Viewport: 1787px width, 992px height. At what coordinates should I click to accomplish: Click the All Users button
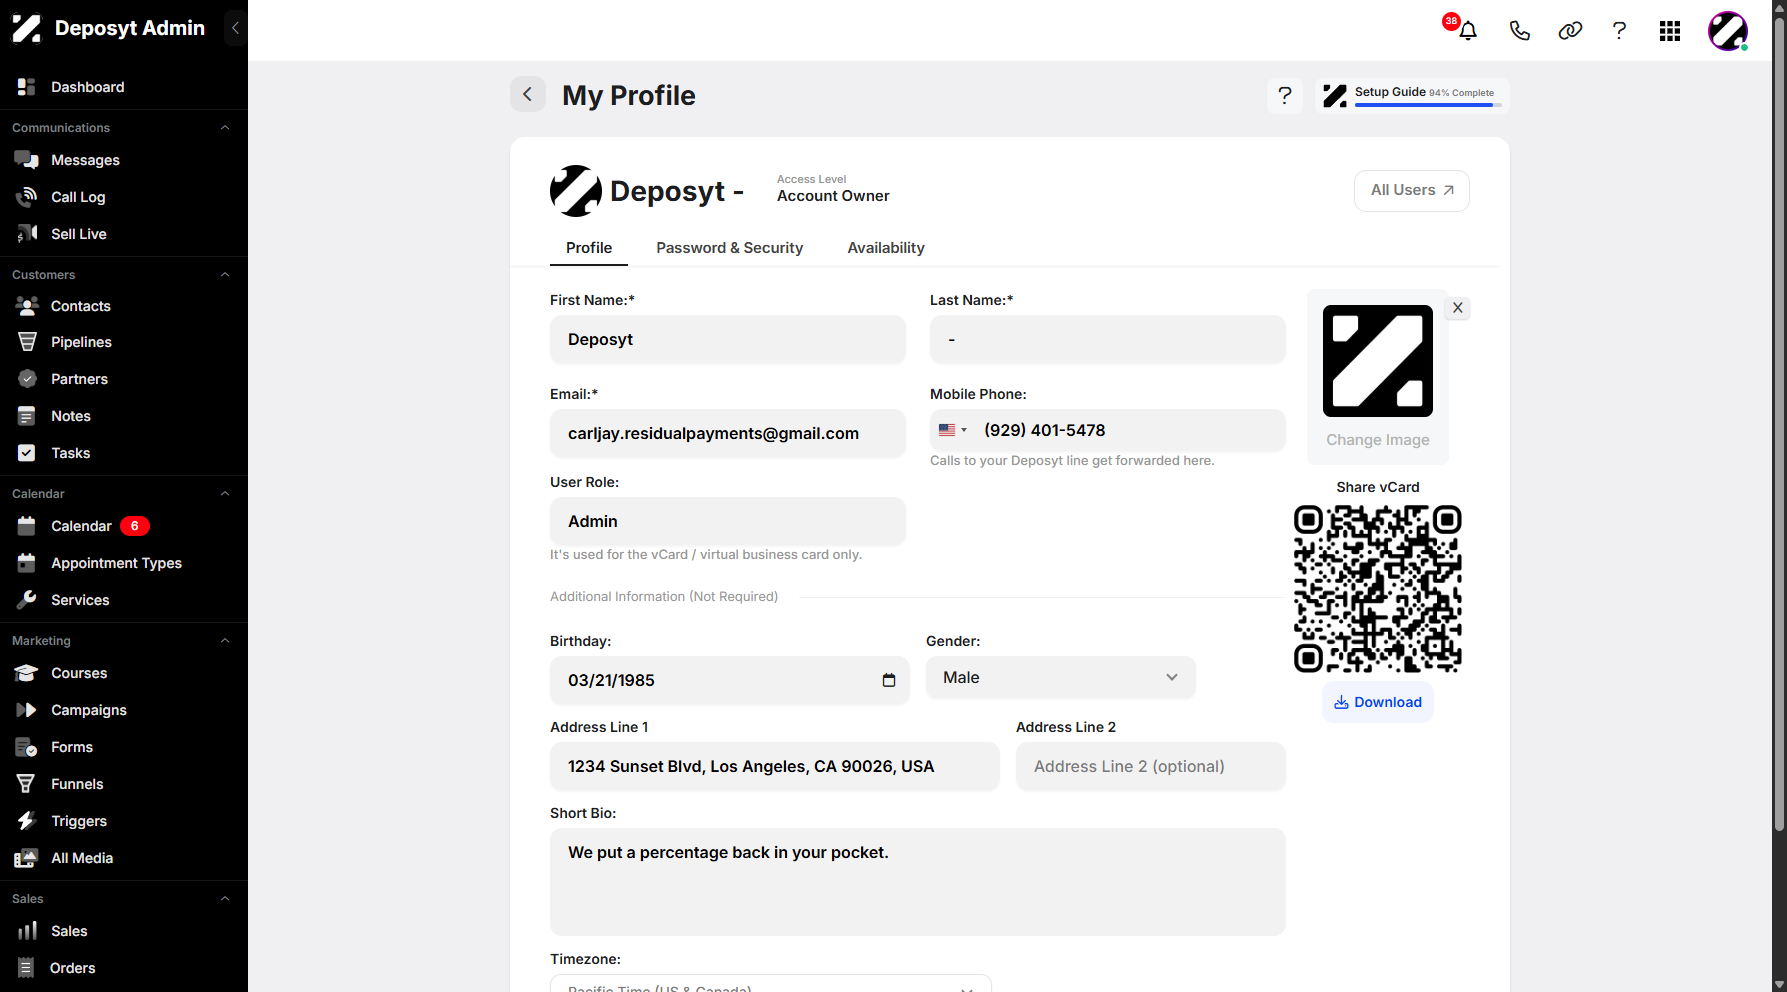(1412, 190)
